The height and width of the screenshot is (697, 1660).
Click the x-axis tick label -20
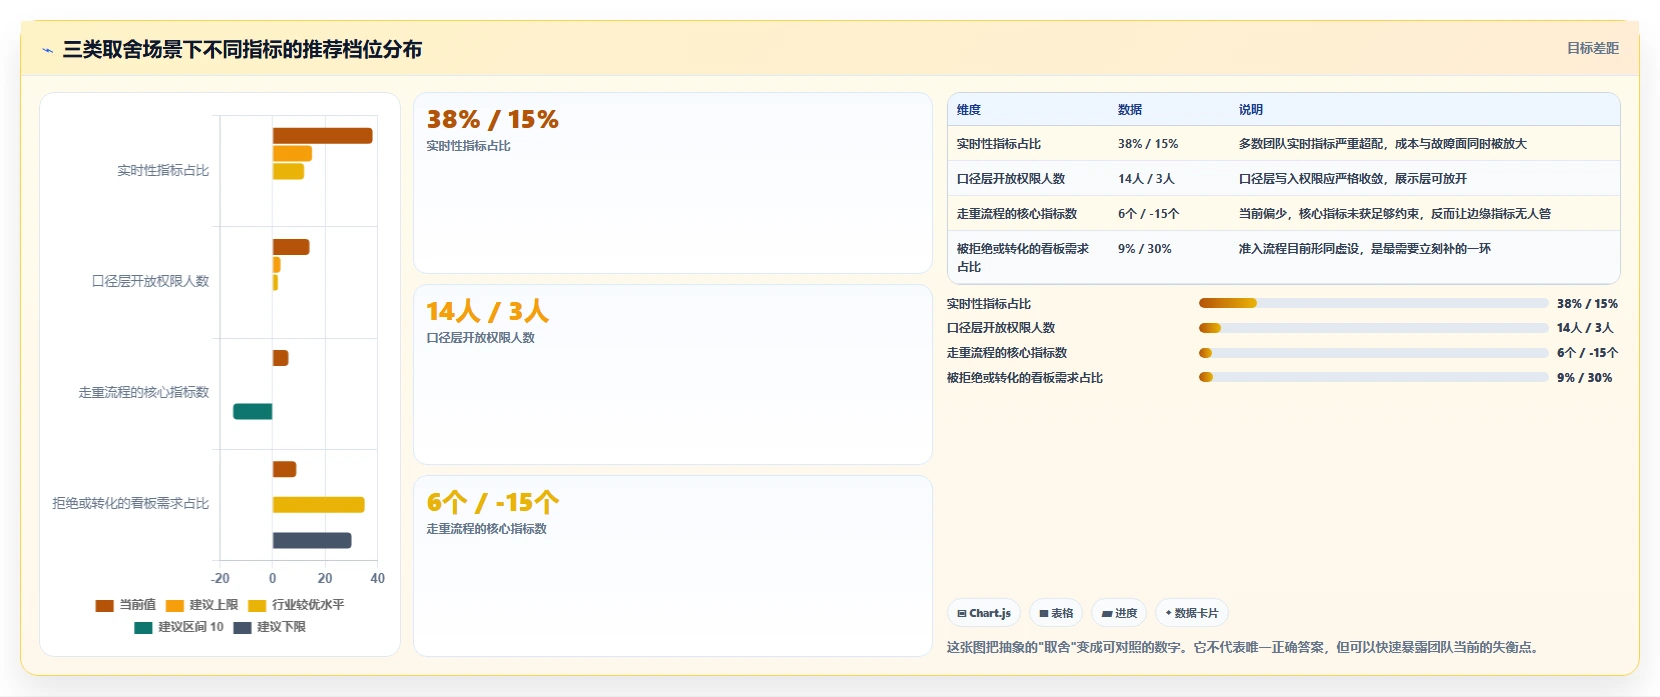220,579
